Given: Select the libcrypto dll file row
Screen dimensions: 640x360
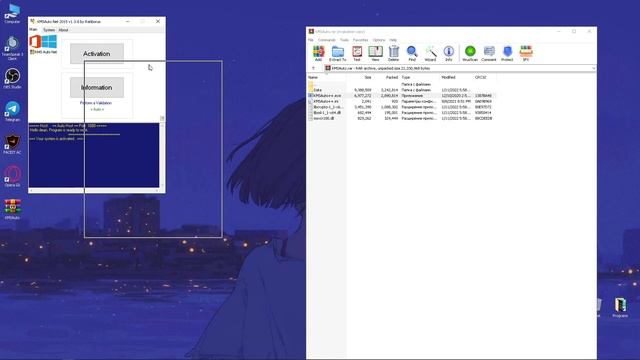Looking at the screenshot, I should coord(402,107).
